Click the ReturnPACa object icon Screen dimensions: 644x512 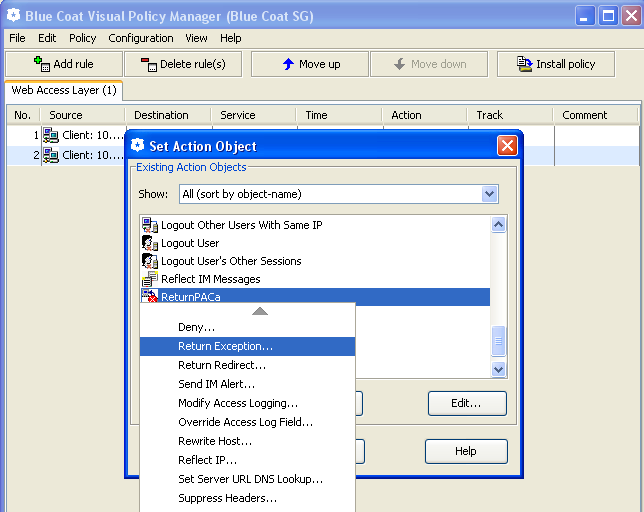coord(150,296)
